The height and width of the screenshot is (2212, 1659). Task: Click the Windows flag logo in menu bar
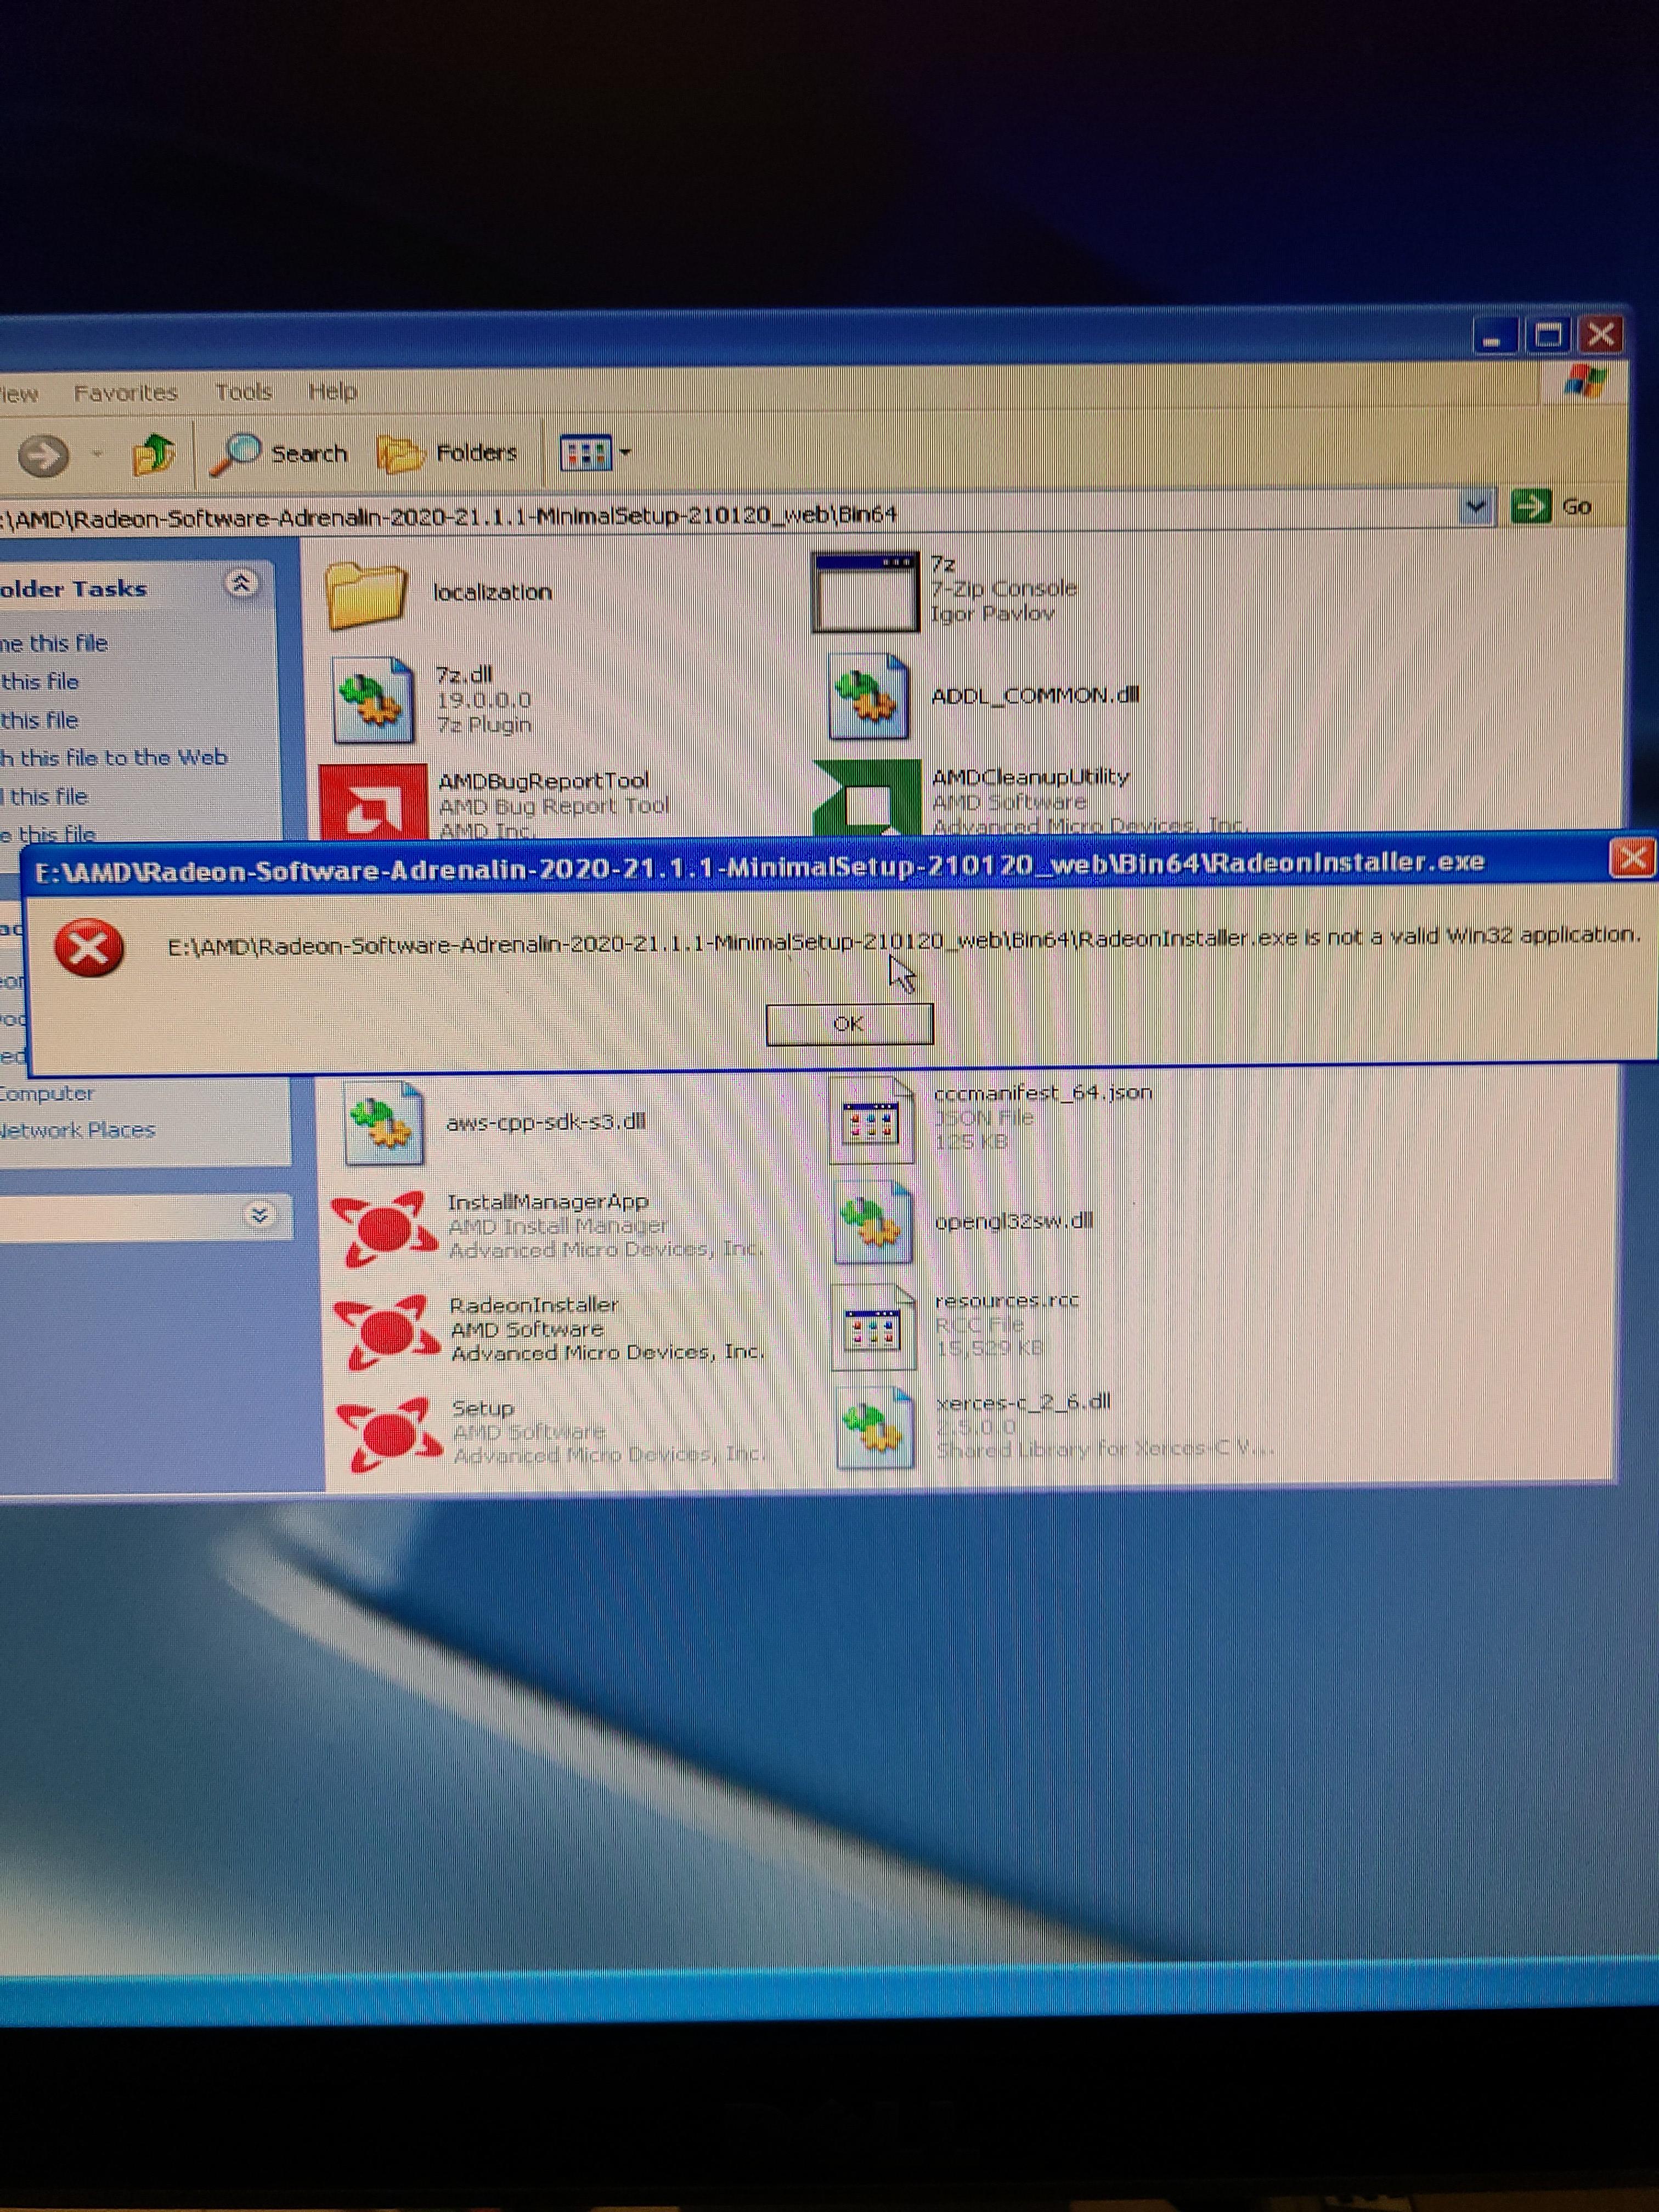[x=1585, y=381]
